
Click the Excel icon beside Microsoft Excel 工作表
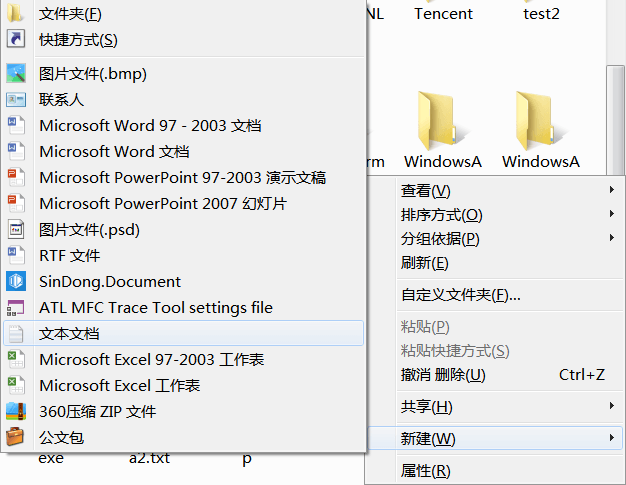coord(16,385)
